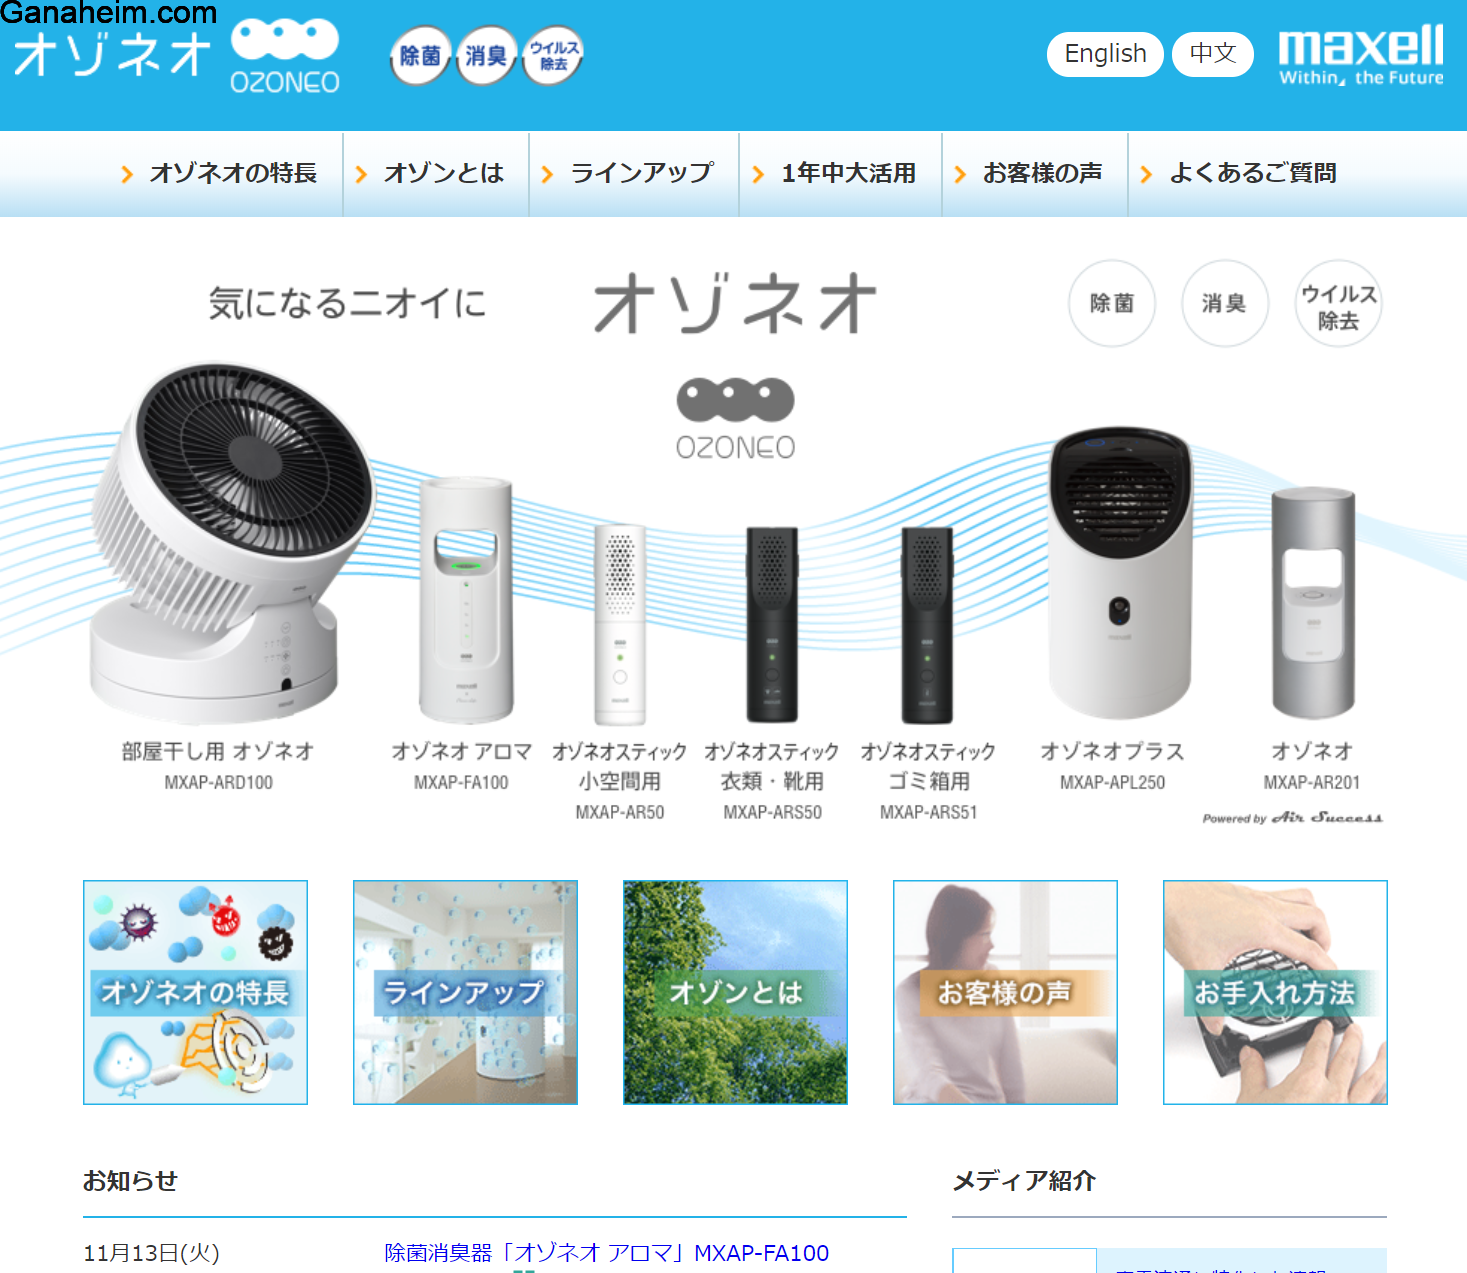
Task: Open the オゾンとは menu item
Action: [x=443, y=174]
